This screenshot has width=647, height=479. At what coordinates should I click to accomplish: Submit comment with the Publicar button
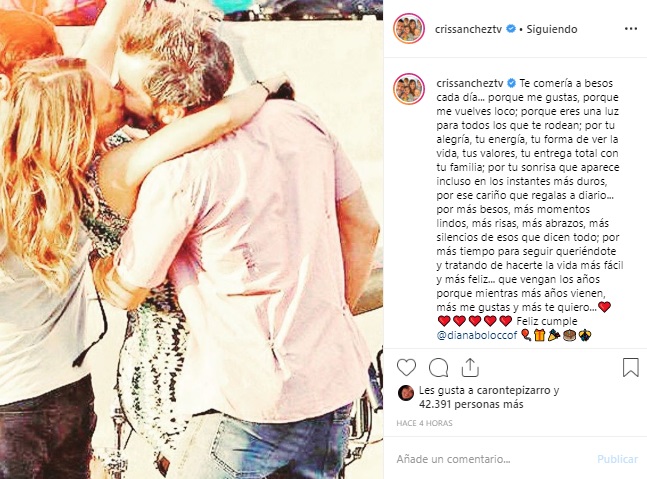pyautogui.click(x=617, y=459)
